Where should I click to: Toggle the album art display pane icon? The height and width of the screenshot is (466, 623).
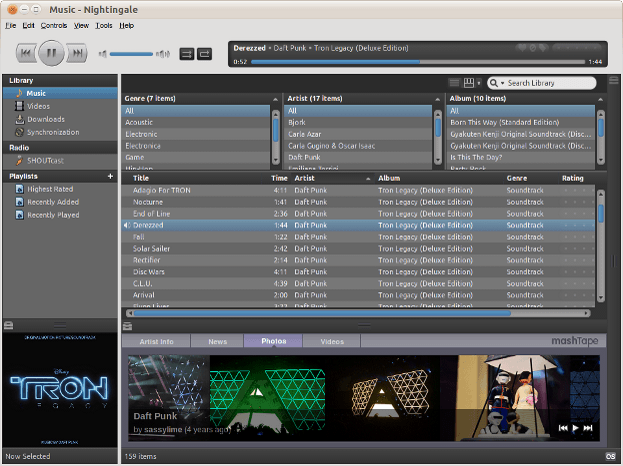point(8,326)
